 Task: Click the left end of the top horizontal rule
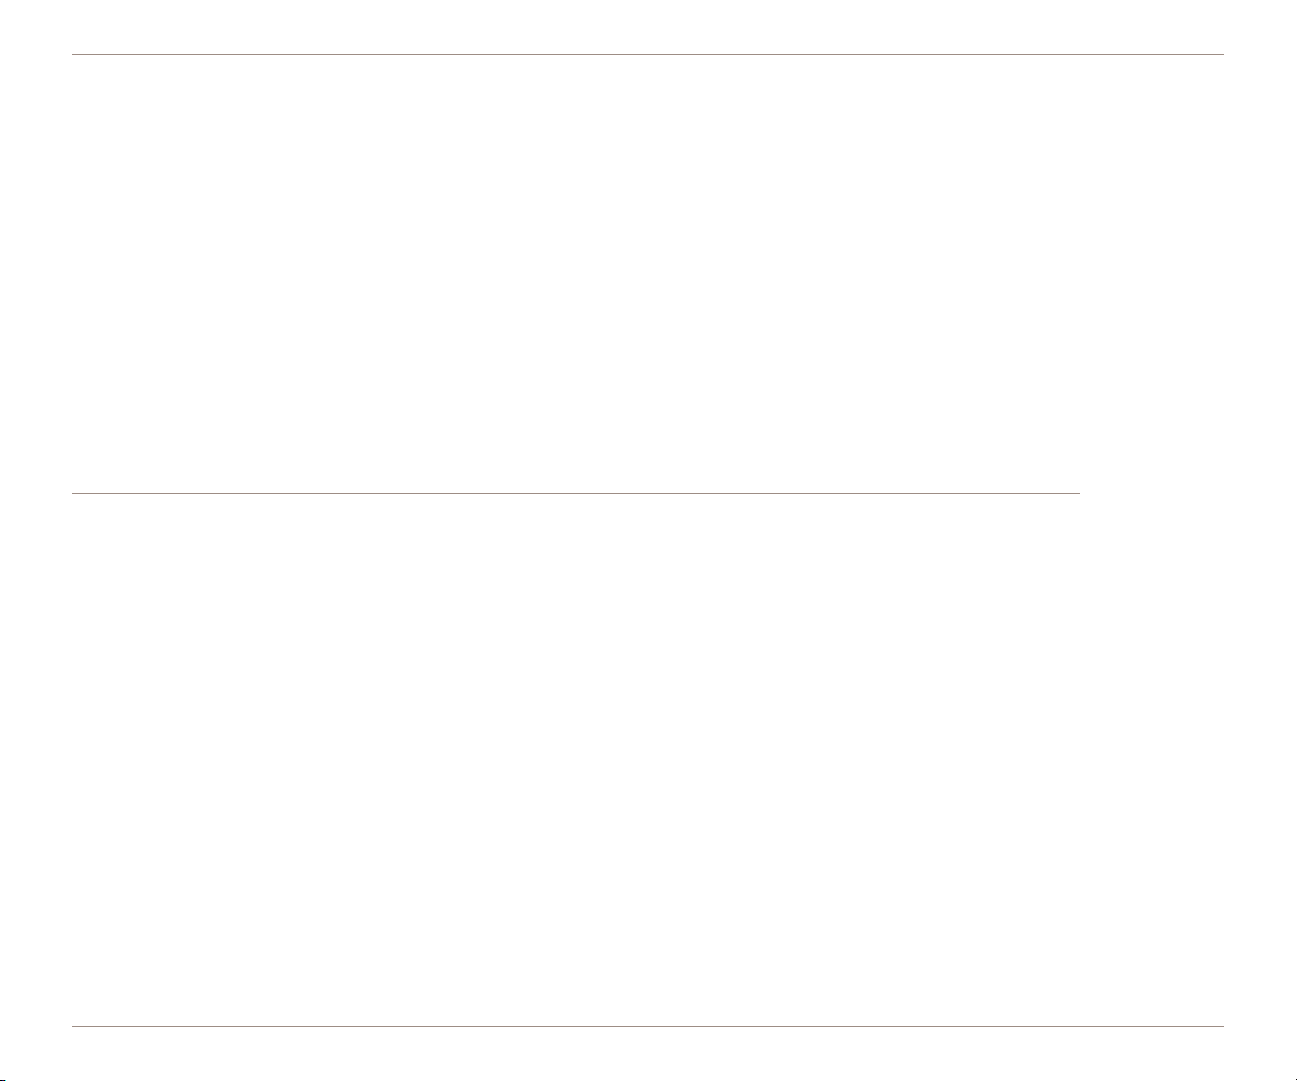pyautogui.click(x=74, y=54)
